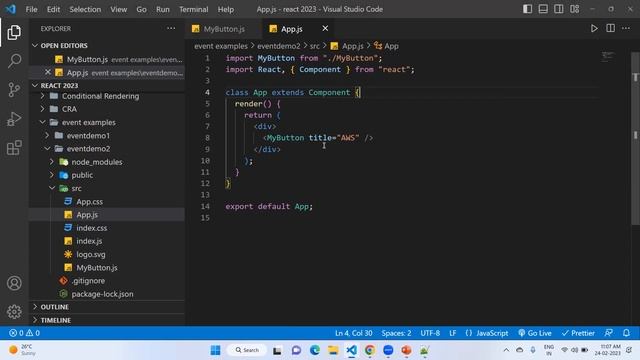Open notifications bell in status bar
Screen dimensions: 640x360
626,333
